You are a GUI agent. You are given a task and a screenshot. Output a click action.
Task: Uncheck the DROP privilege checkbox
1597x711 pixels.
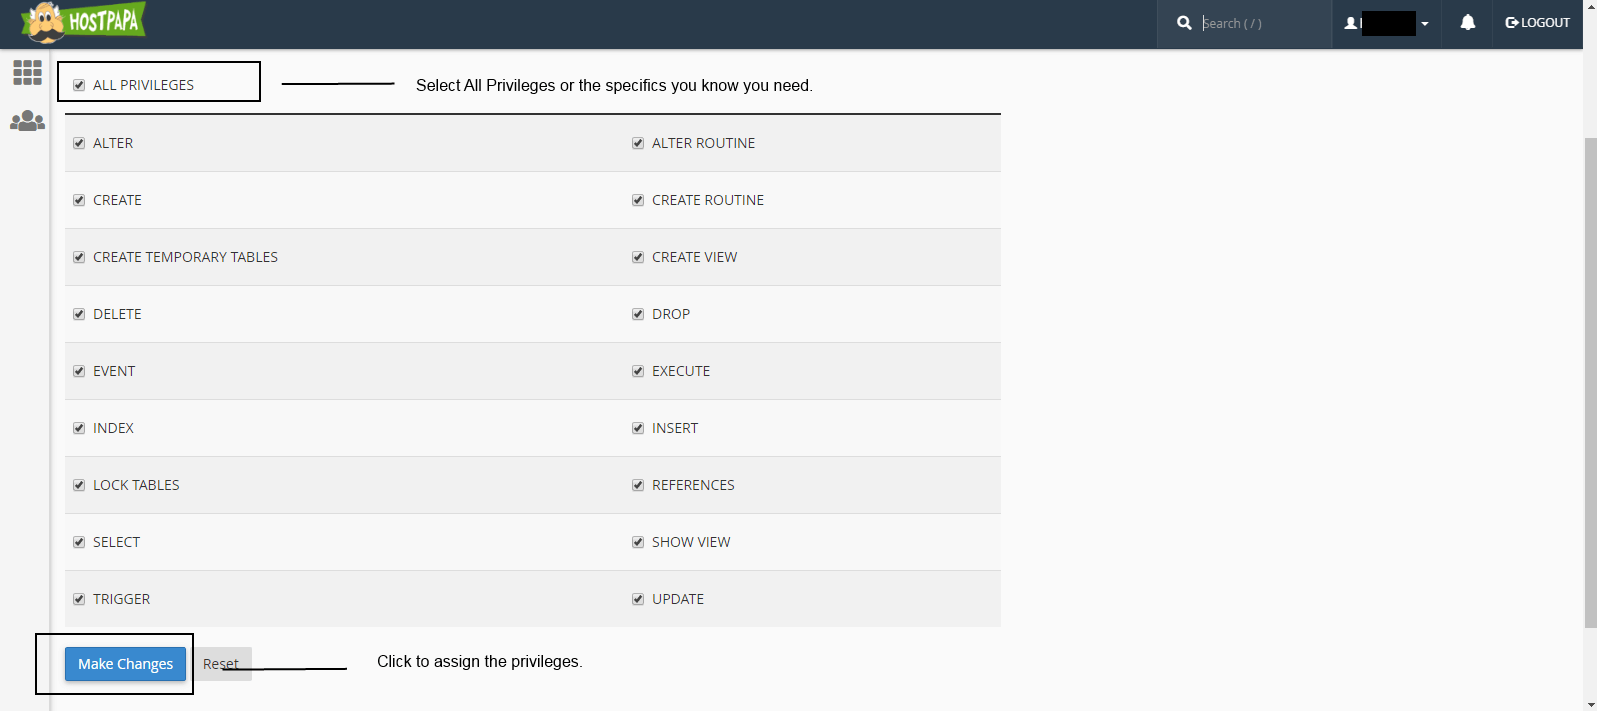(638, 314)
